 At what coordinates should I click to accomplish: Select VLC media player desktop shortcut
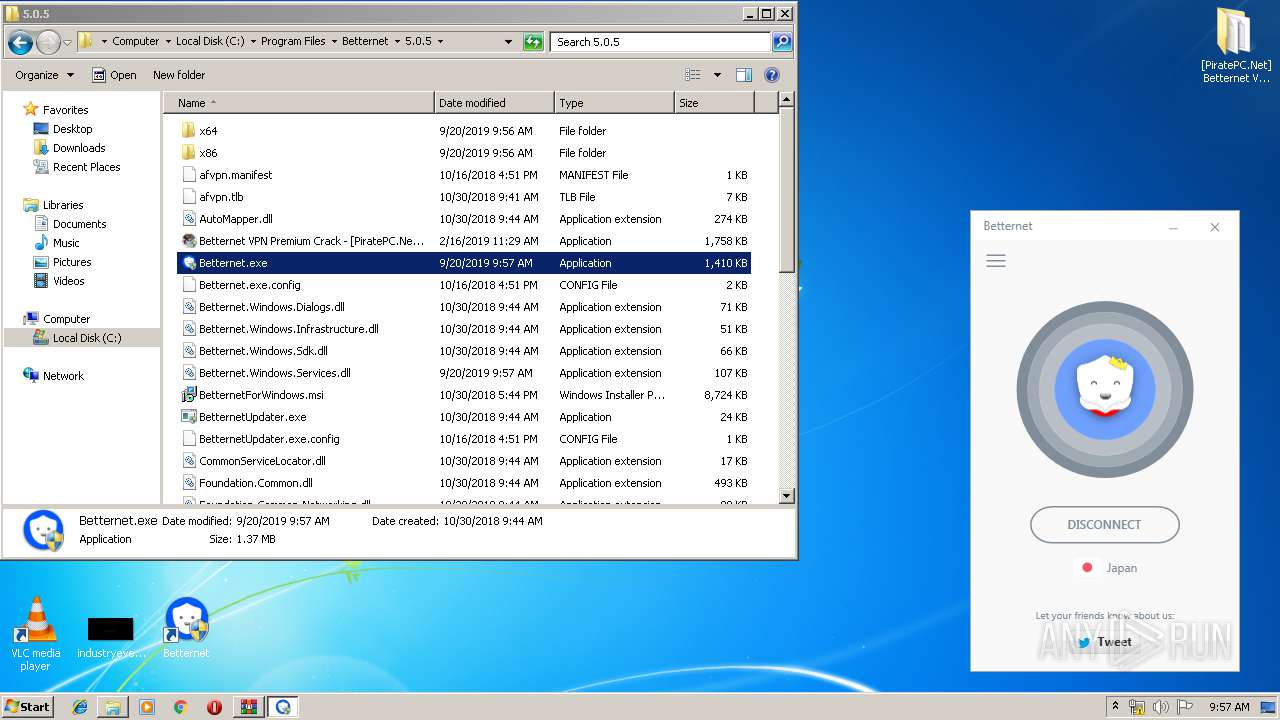36,635
